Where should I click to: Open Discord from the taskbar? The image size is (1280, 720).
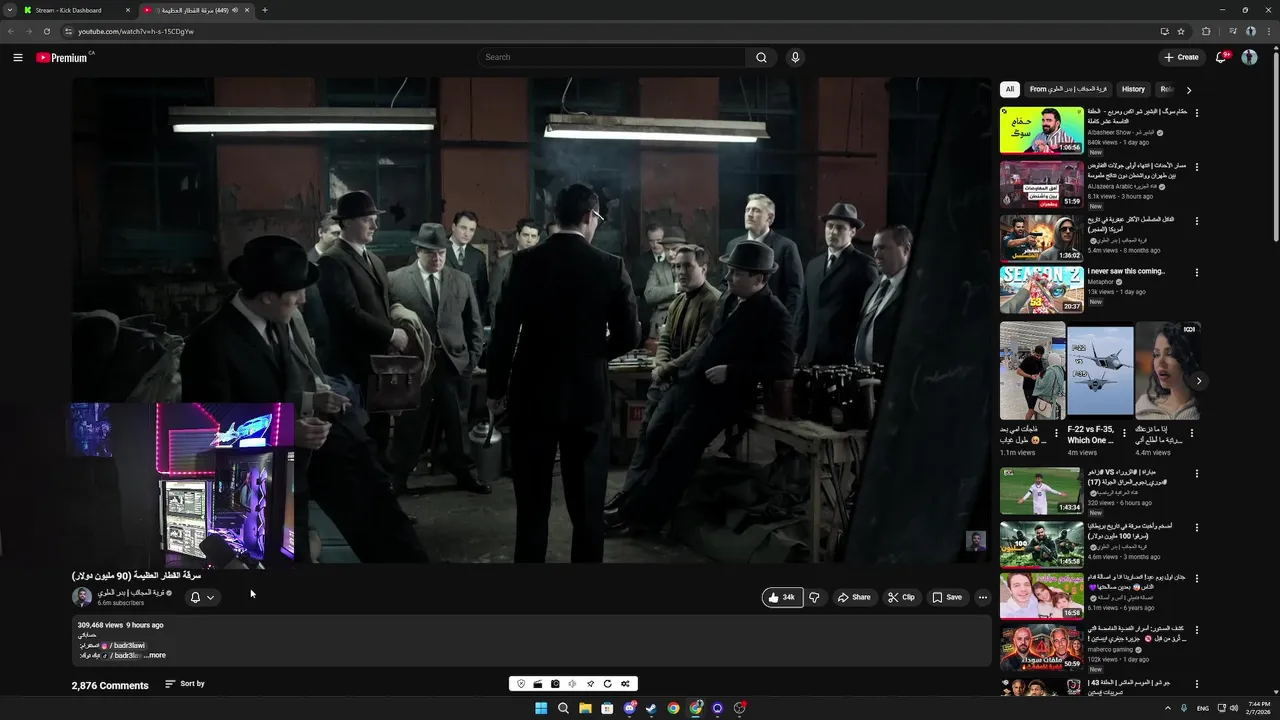629,708
